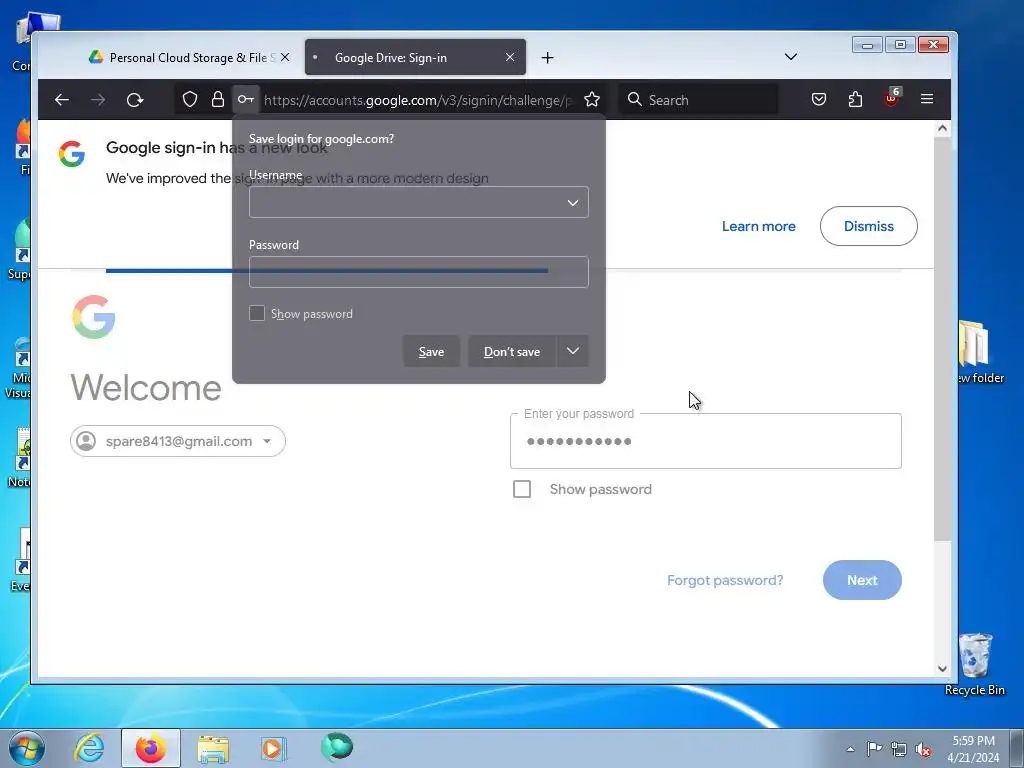Bookmark this page with the star icon
This screenshot has height=768, width=1024.
pos(592,99)
